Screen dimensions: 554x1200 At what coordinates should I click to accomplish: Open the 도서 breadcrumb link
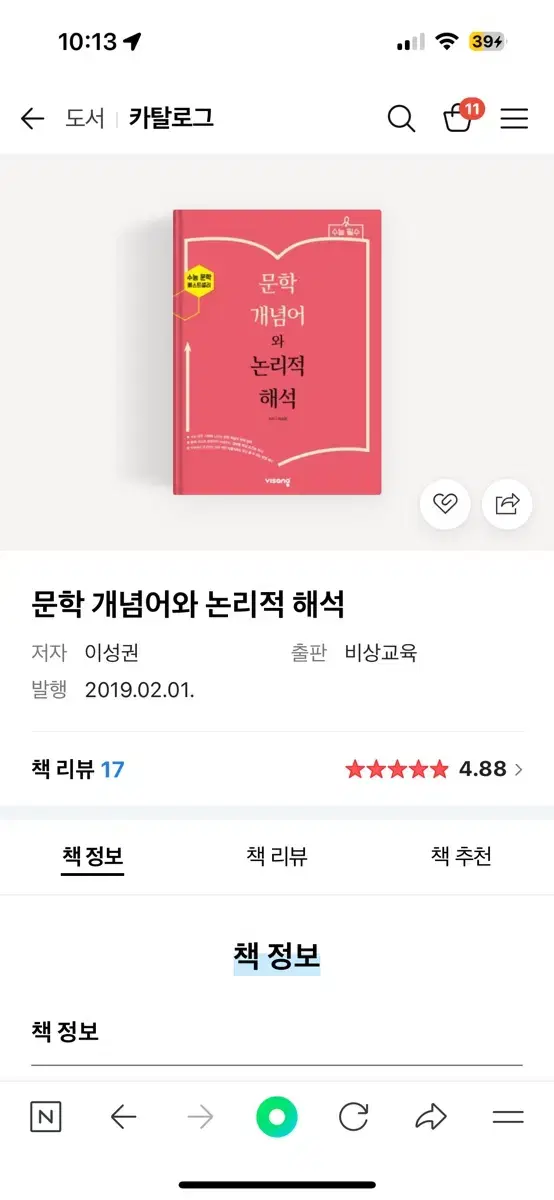tap(85, 118)
